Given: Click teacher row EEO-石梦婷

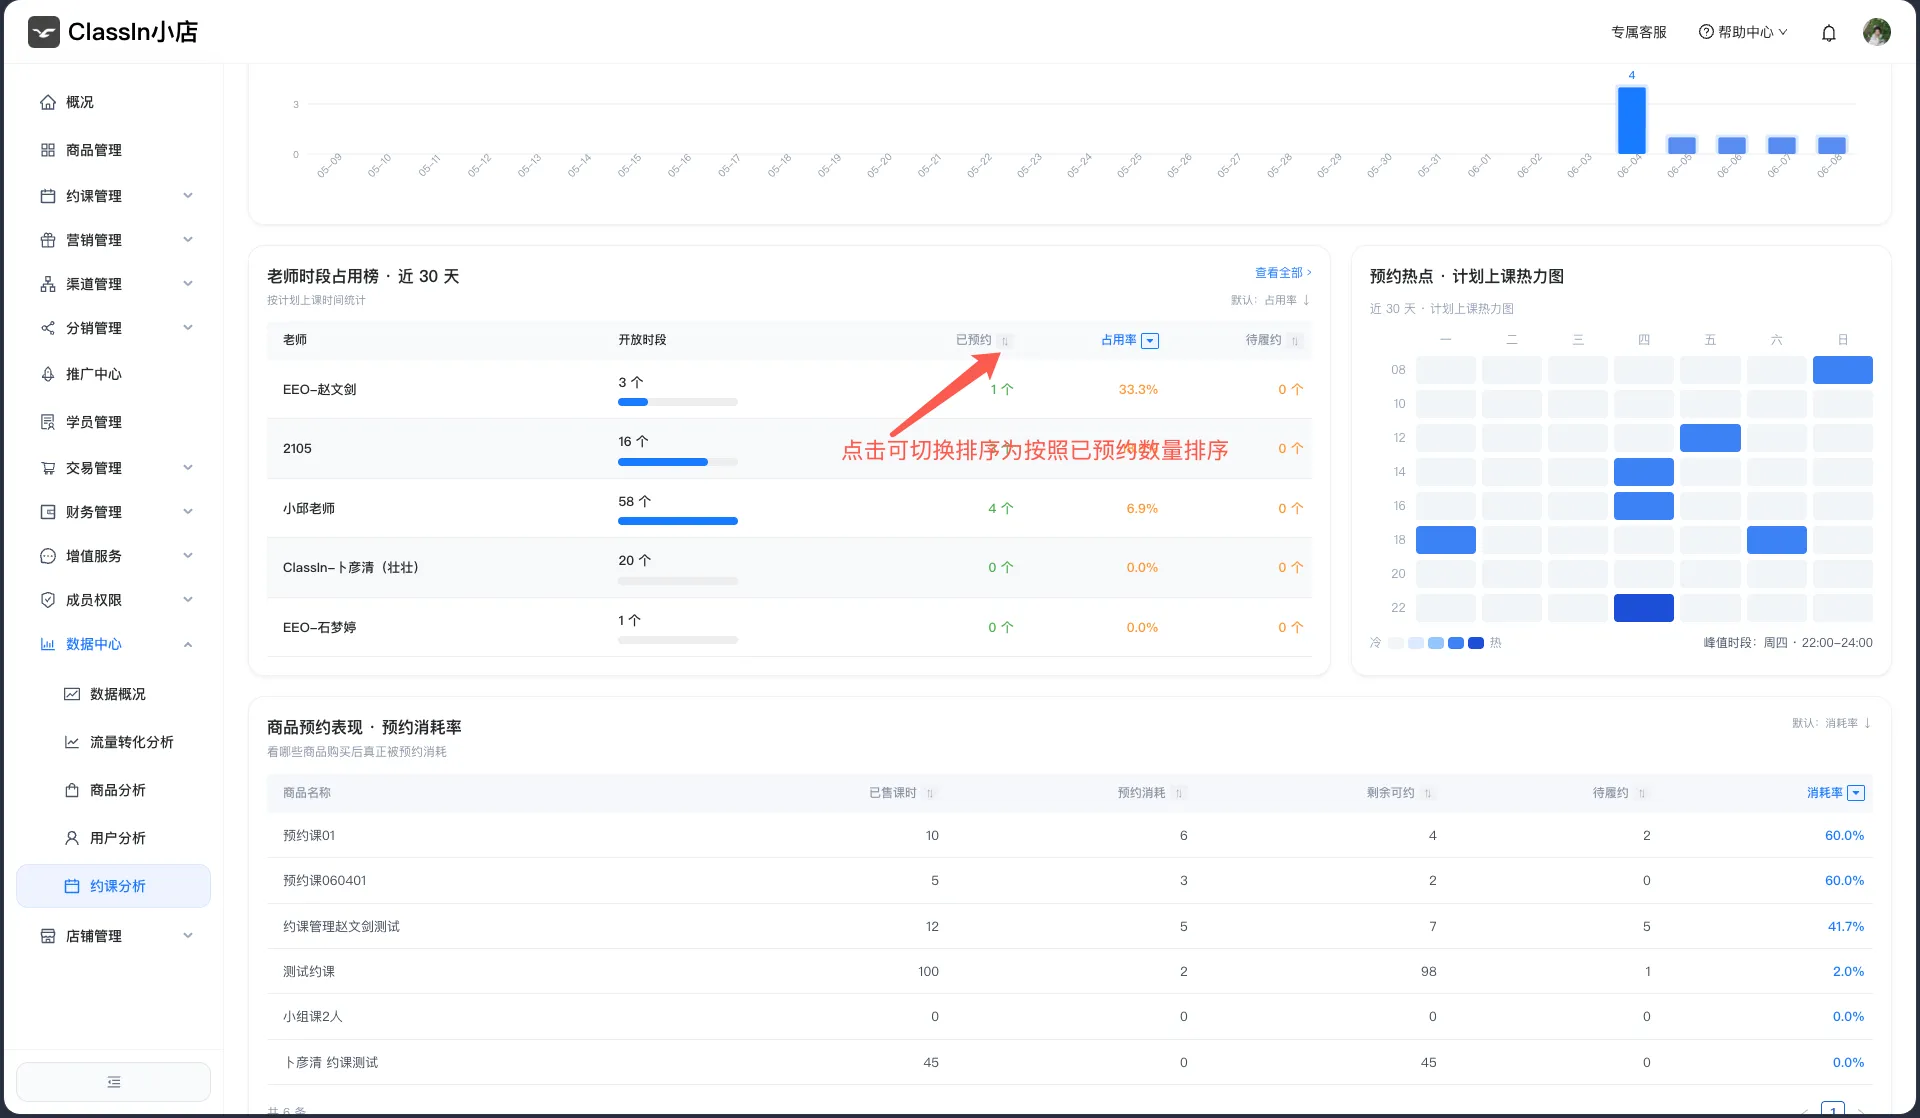Looking at the screenshot, I should click(x=789, y=628).
